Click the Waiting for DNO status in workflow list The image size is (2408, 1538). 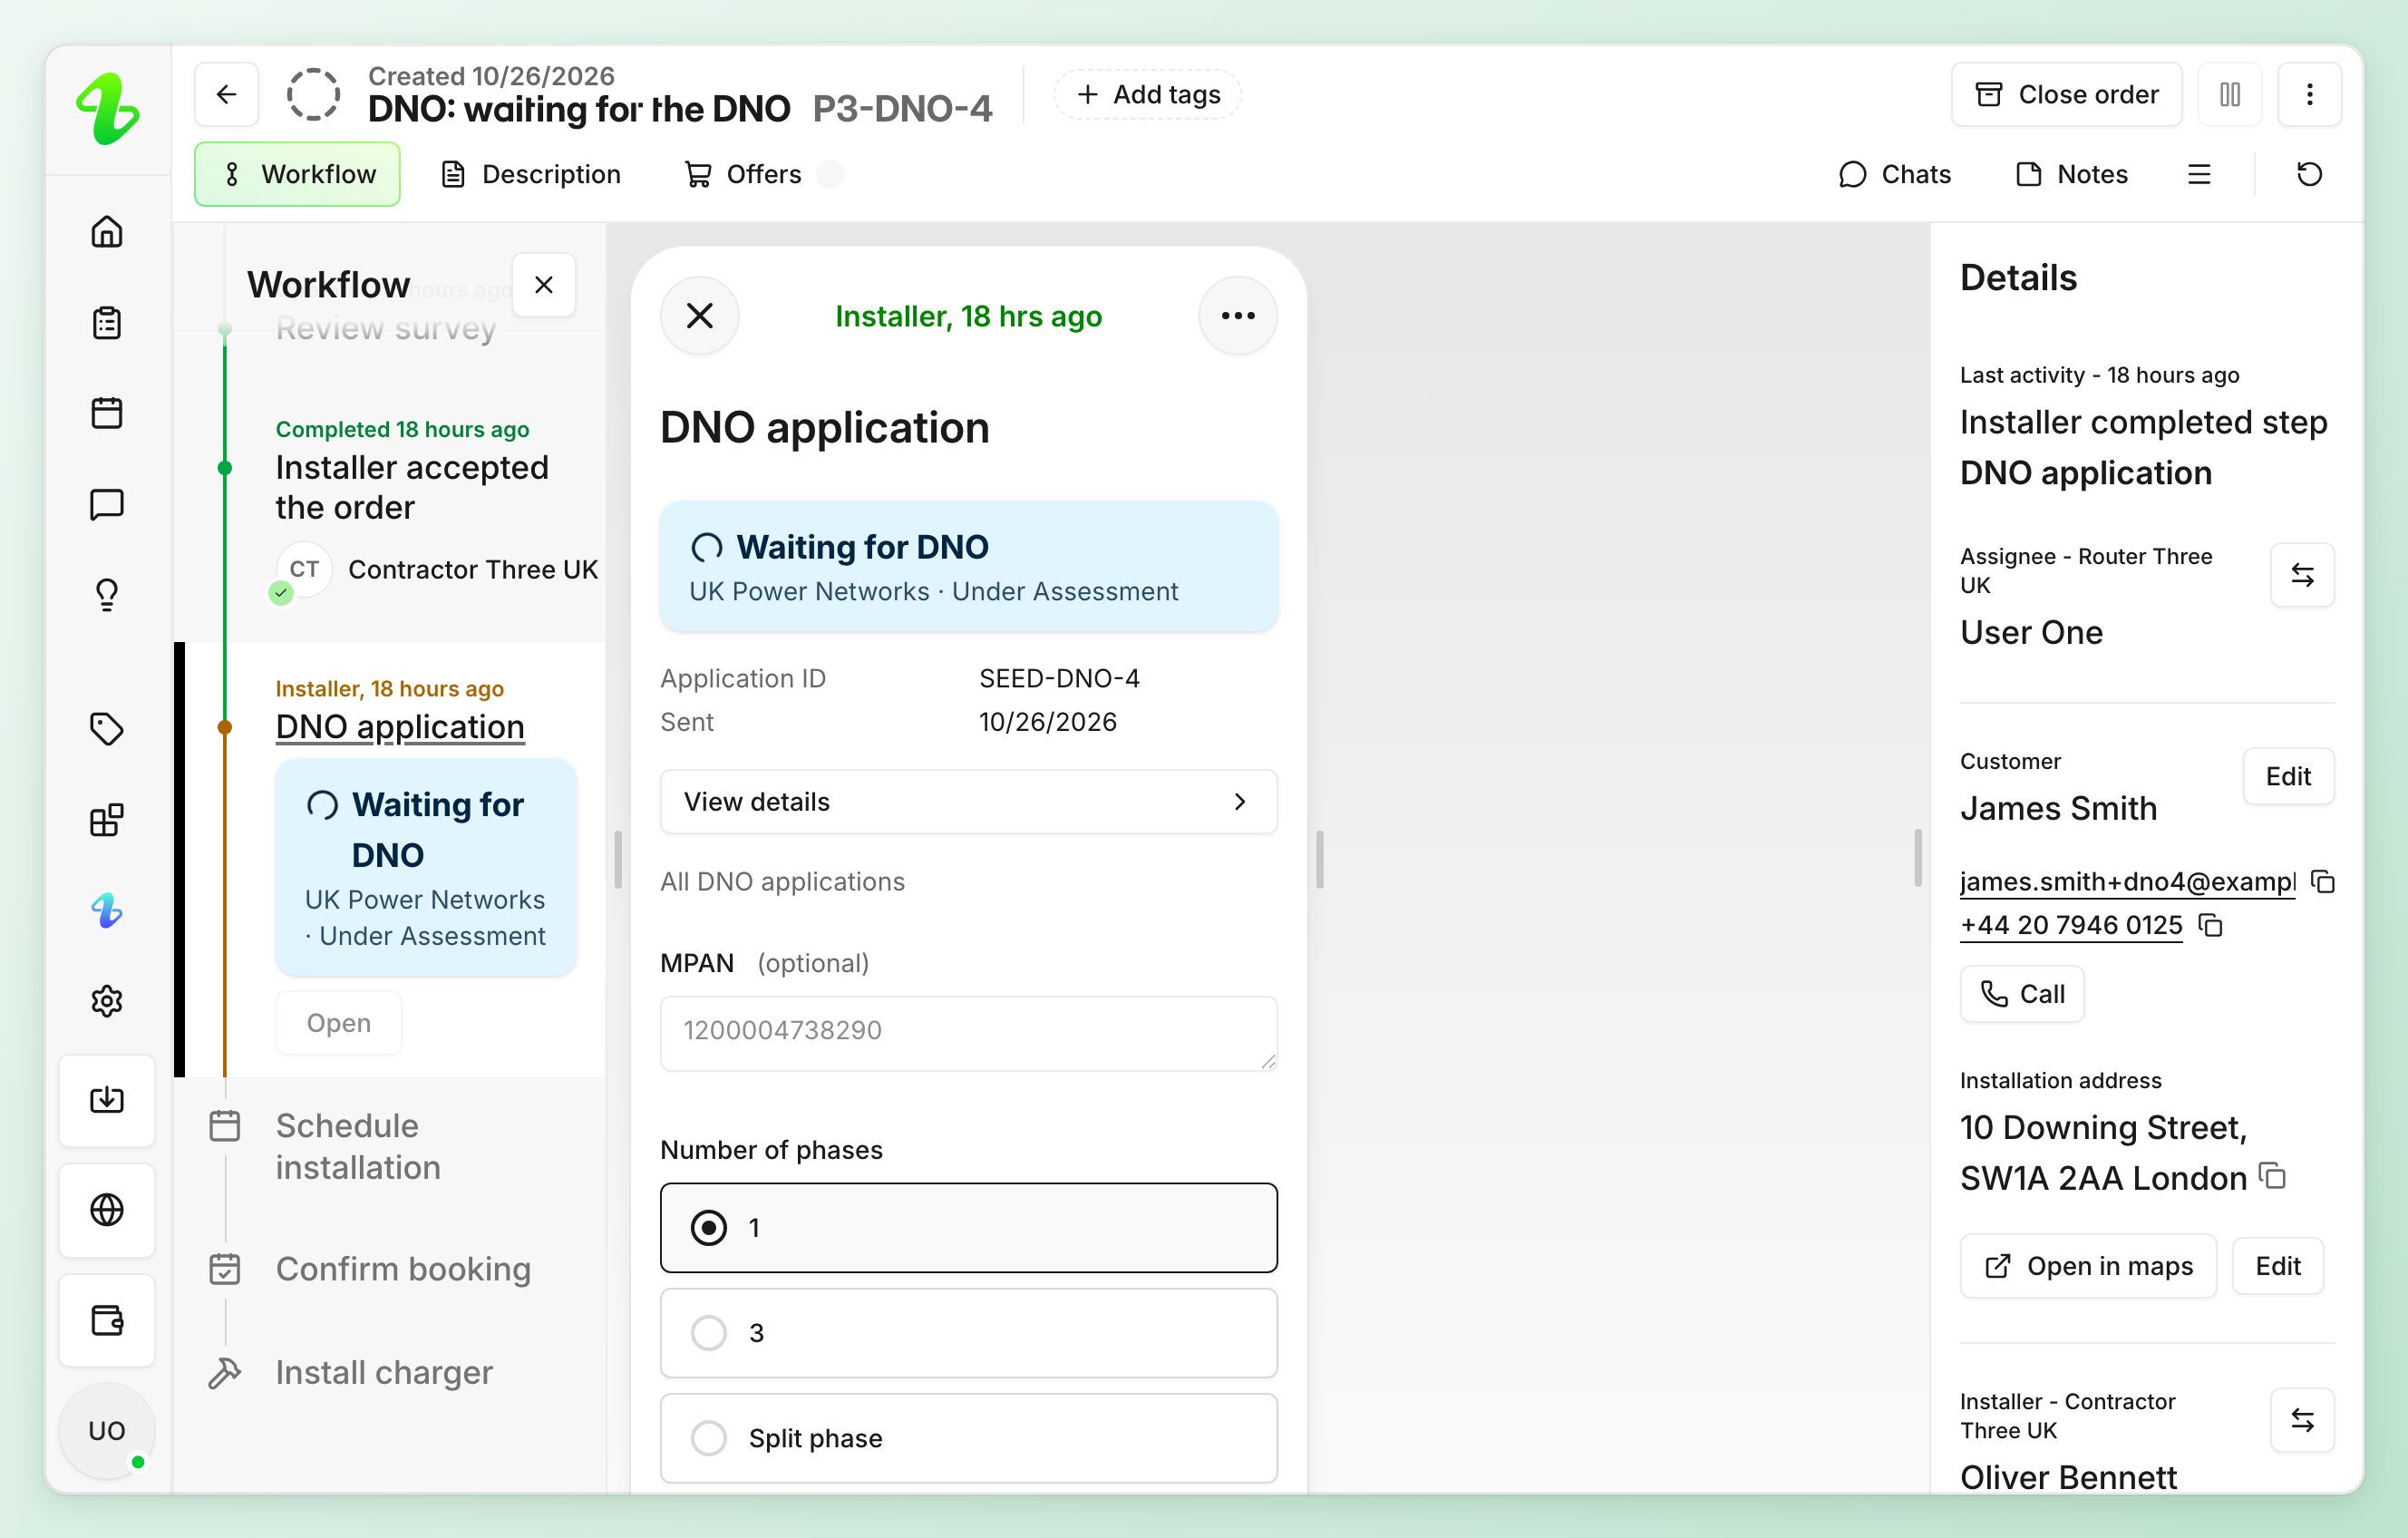[x=426, y=867]
